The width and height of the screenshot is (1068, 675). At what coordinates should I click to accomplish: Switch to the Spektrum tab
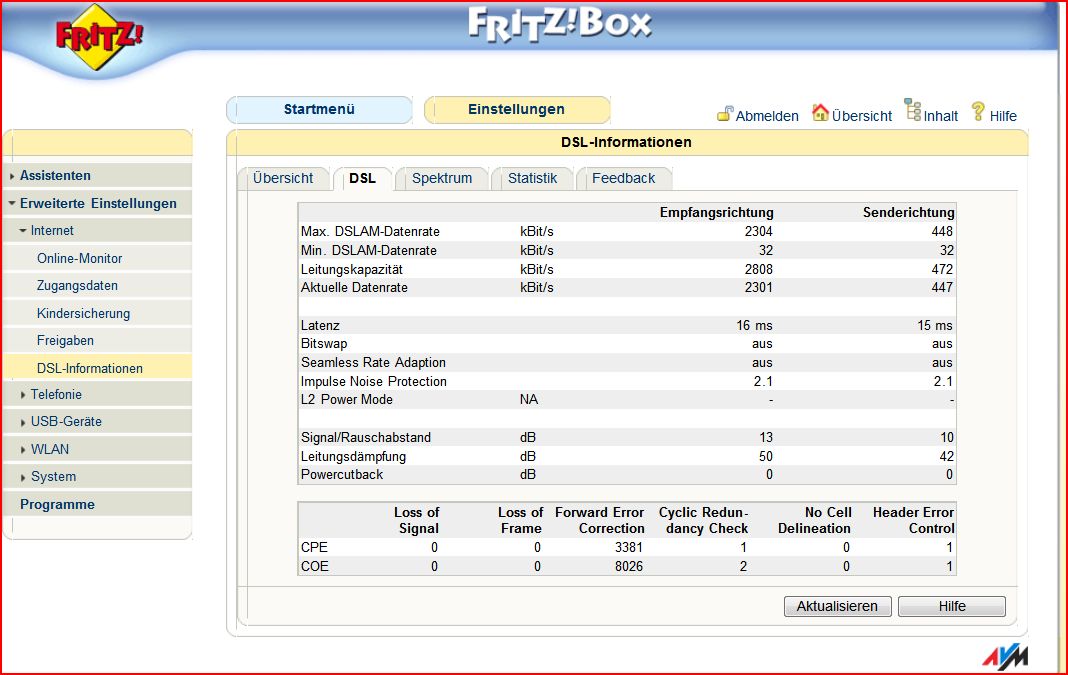point(442,178)
